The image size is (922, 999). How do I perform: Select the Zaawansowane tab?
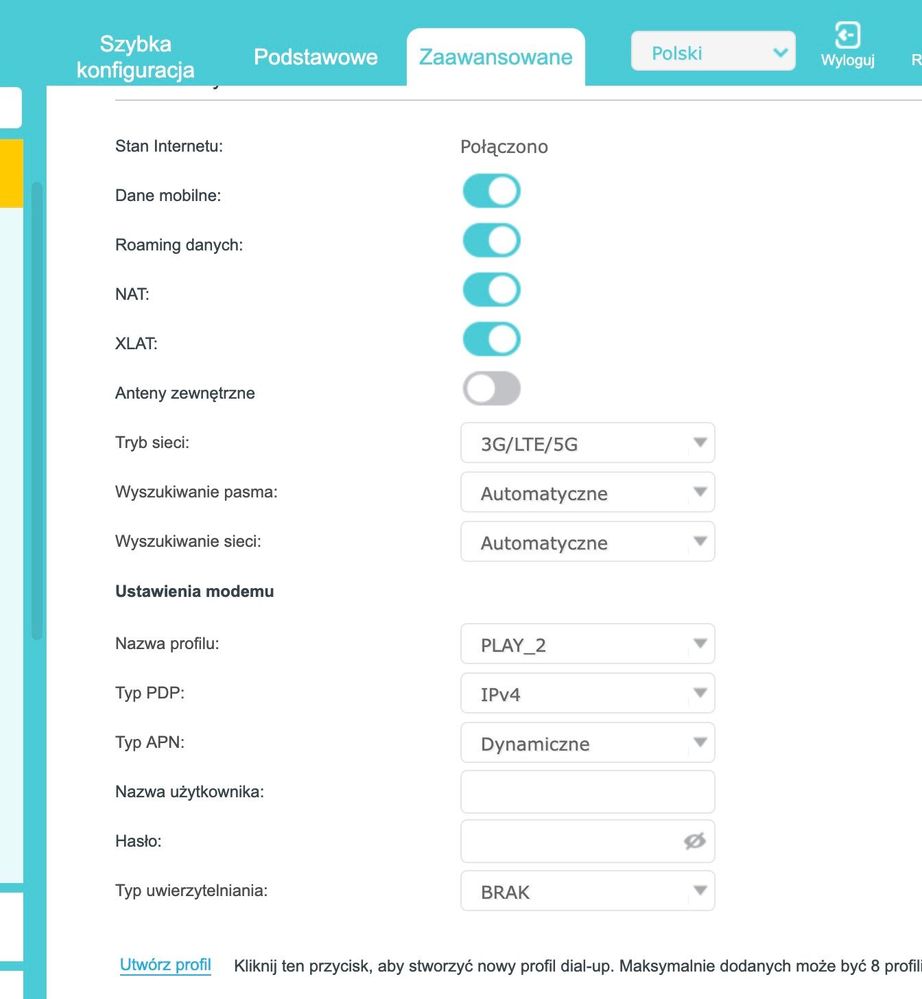(x=495, y=57)
